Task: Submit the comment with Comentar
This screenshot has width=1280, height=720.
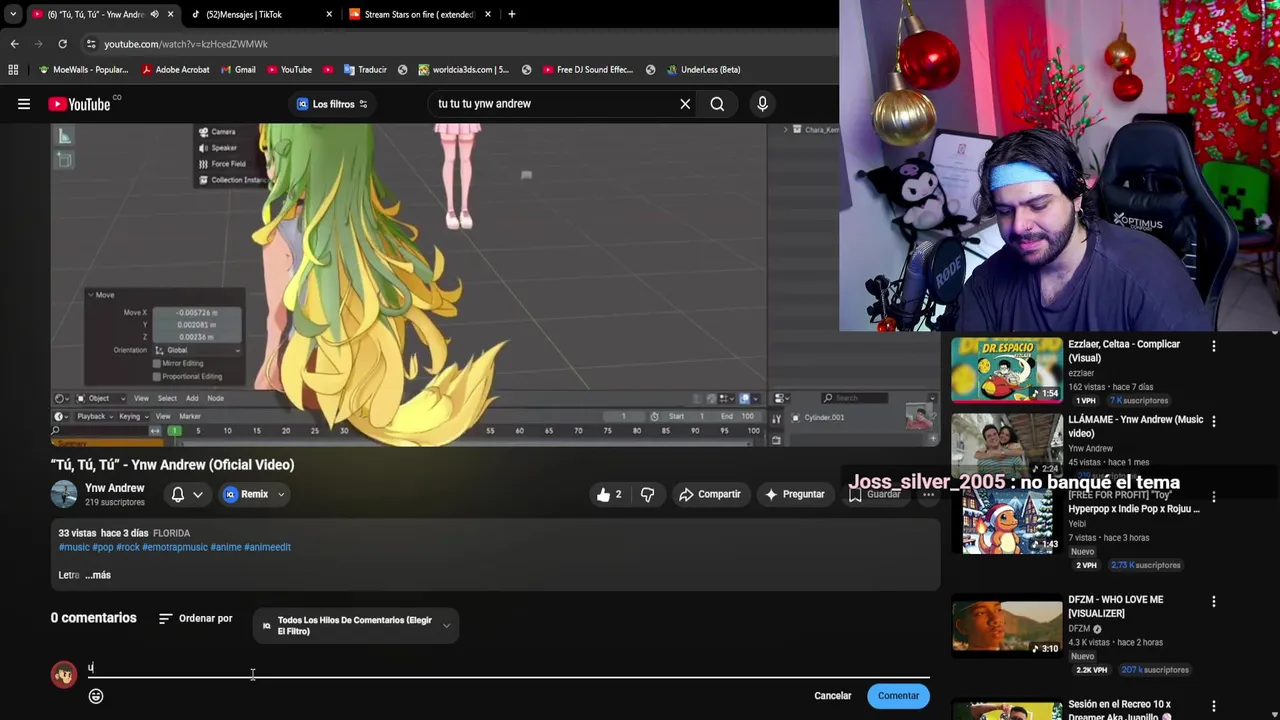Action: (898, 696)
